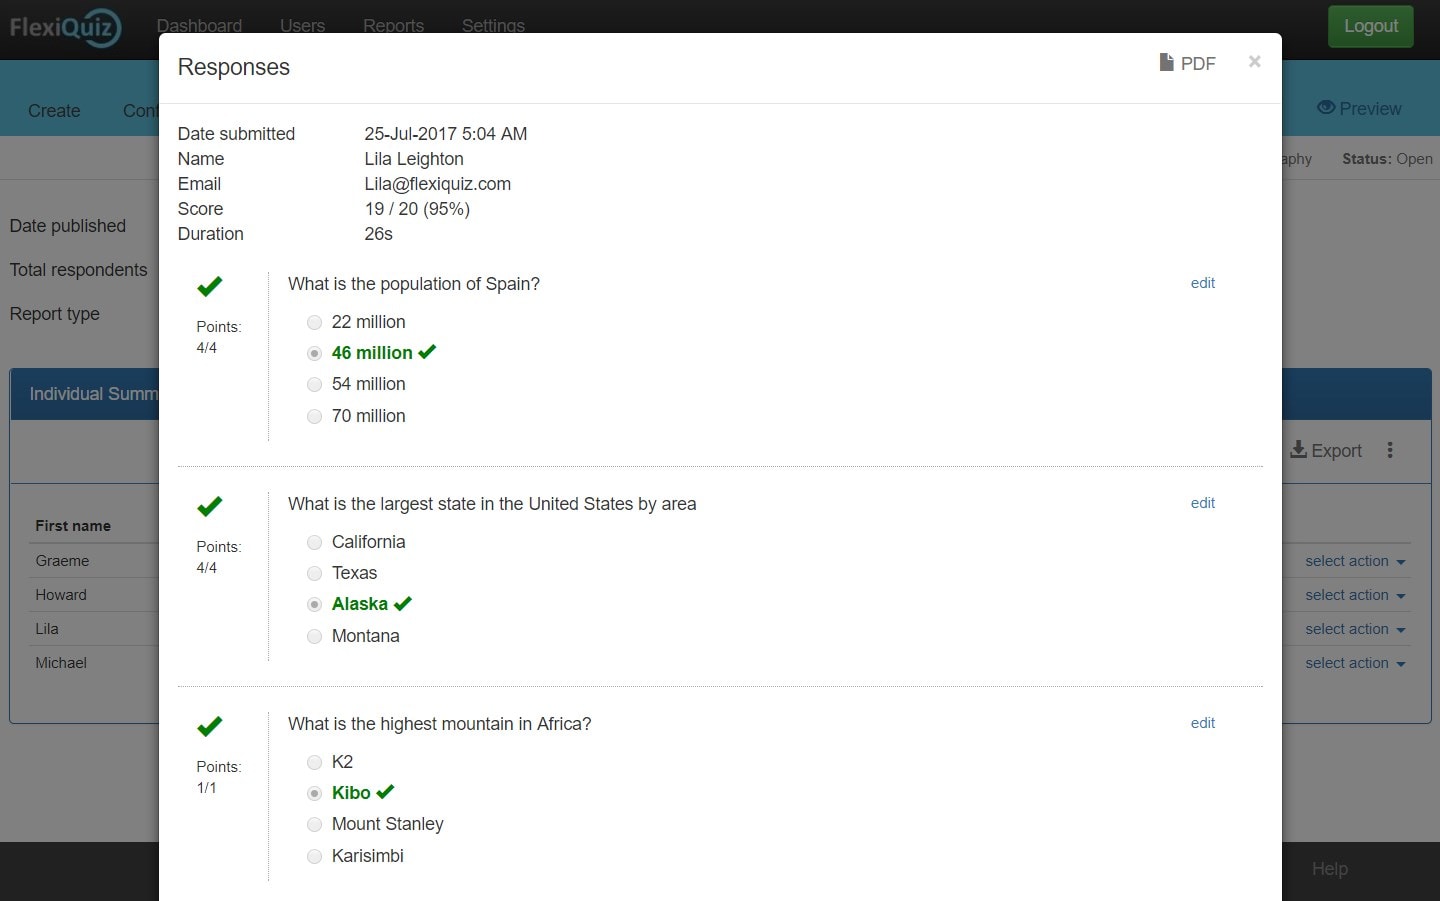Open the Reports menu

pos(393,25)
